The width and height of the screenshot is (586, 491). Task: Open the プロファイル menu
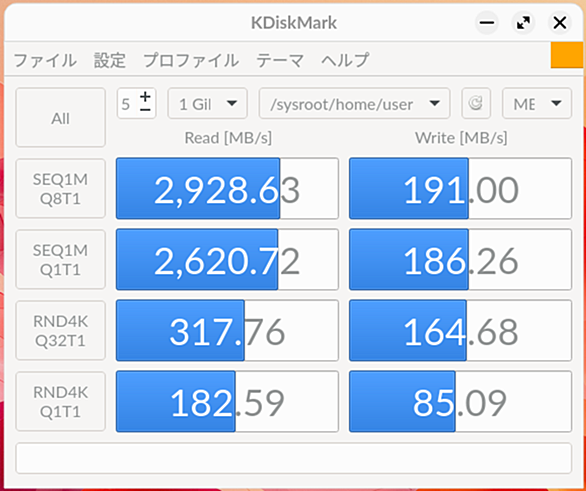(191, 61)
